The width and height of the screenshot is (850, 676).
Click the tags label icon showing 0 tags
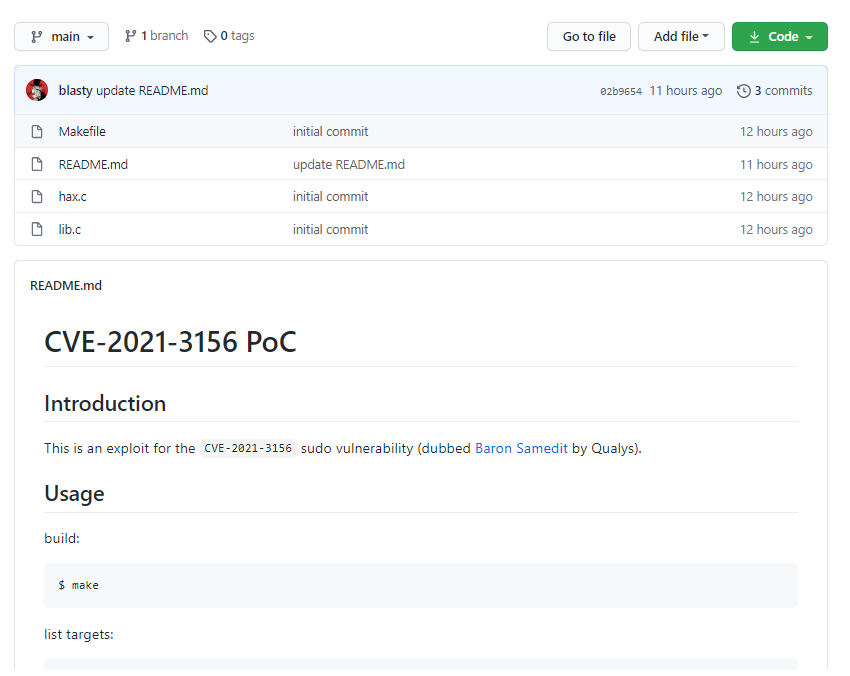pyautogui.click(x=209, y=36)
